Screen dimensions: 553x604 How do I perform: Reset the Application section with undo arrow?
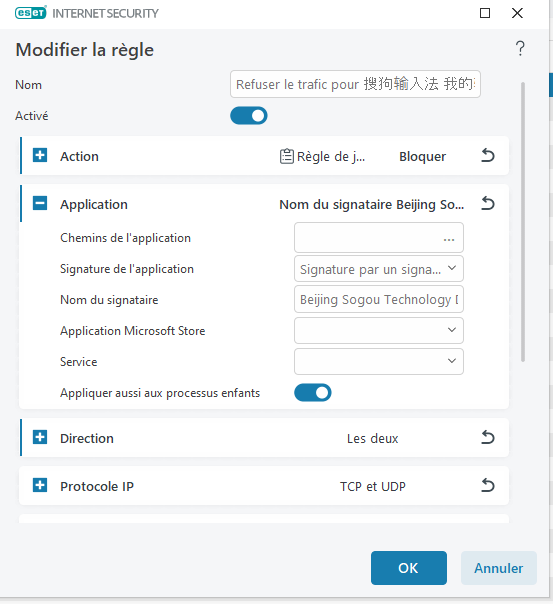click(488, 204)
